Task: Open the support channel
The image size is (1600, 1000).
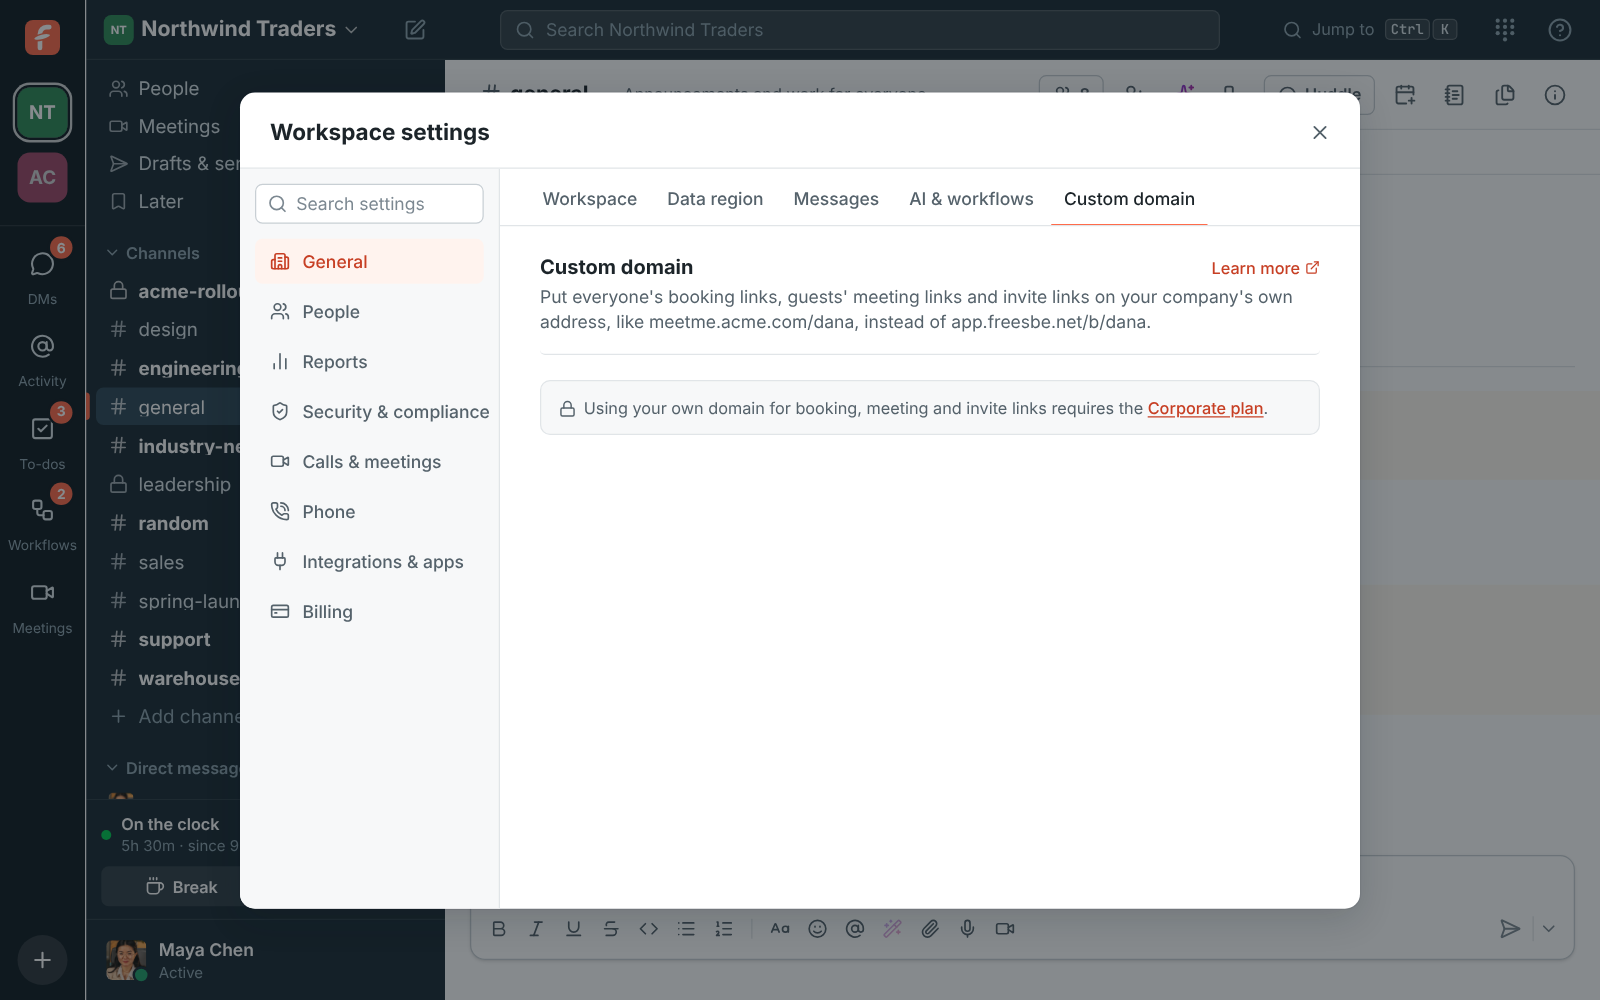Action: coord(168,640)
